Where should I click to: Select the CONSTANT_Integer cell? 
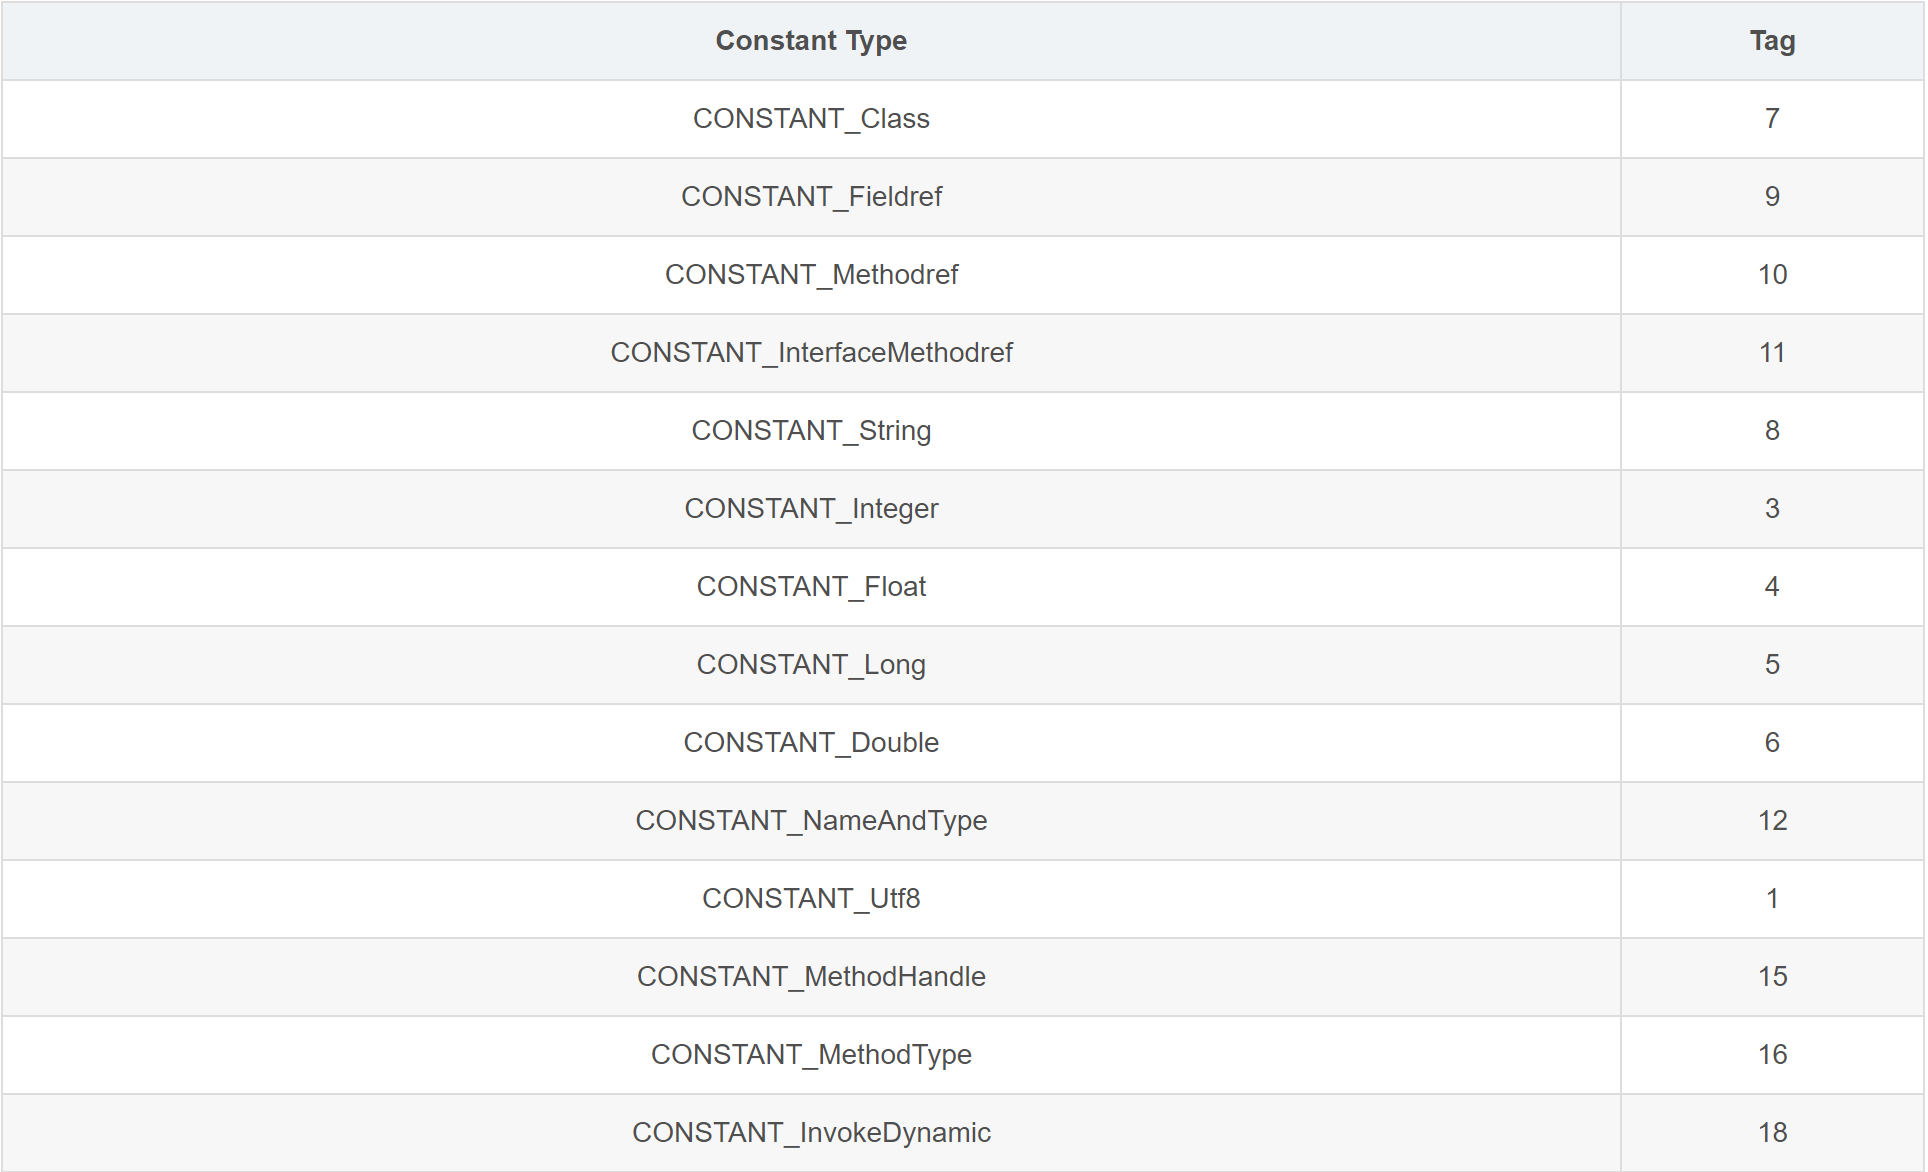[811, 509]
